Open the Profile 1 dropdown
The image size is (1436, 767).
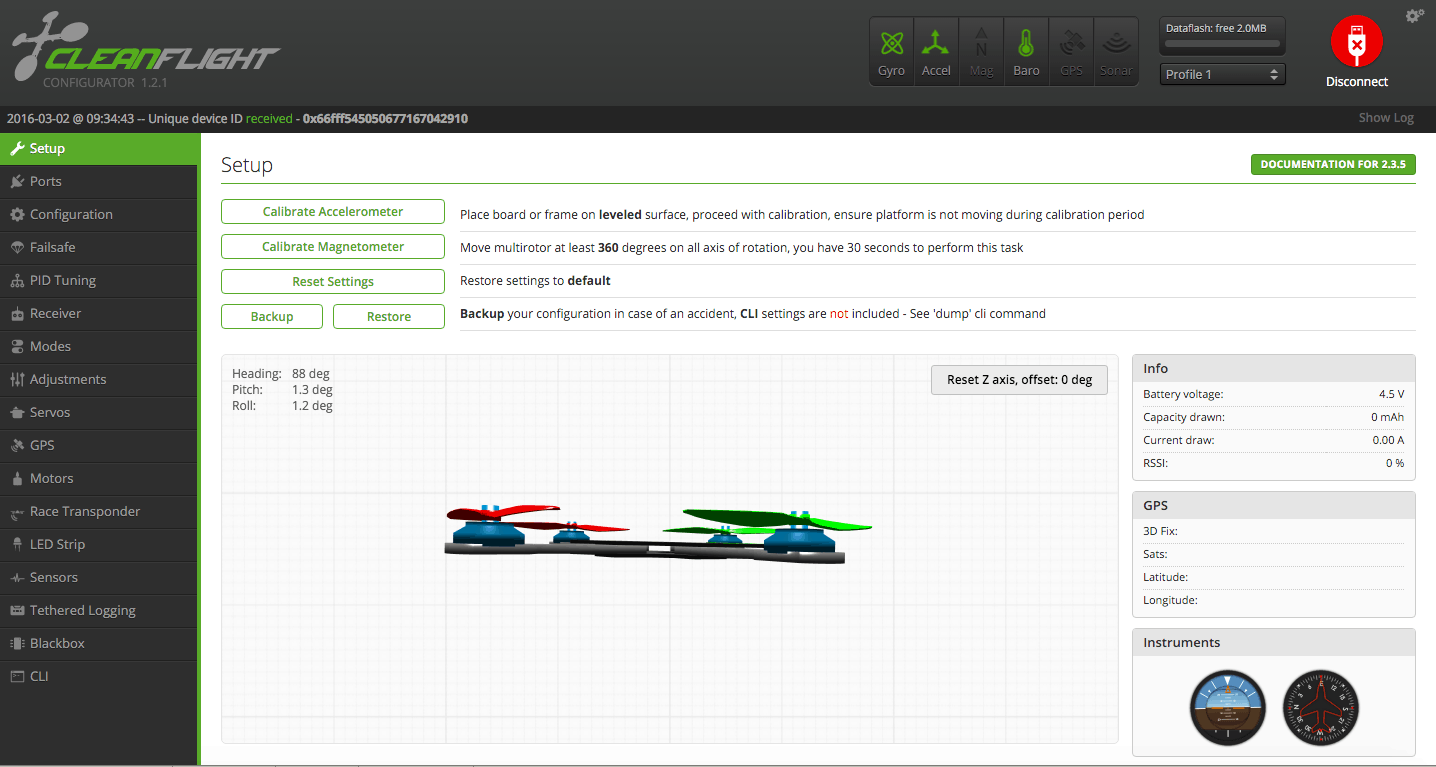[x=1222, y=75]
